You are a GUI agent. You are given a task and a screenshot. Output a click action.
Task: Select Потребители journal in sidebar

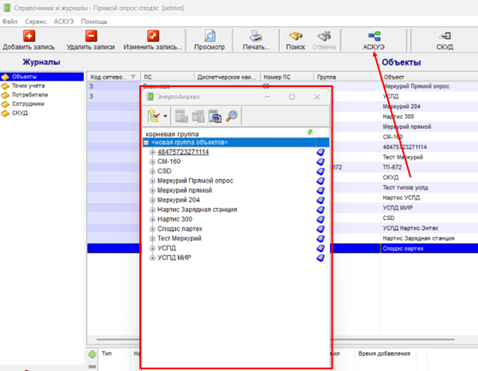tap(30, 95)
